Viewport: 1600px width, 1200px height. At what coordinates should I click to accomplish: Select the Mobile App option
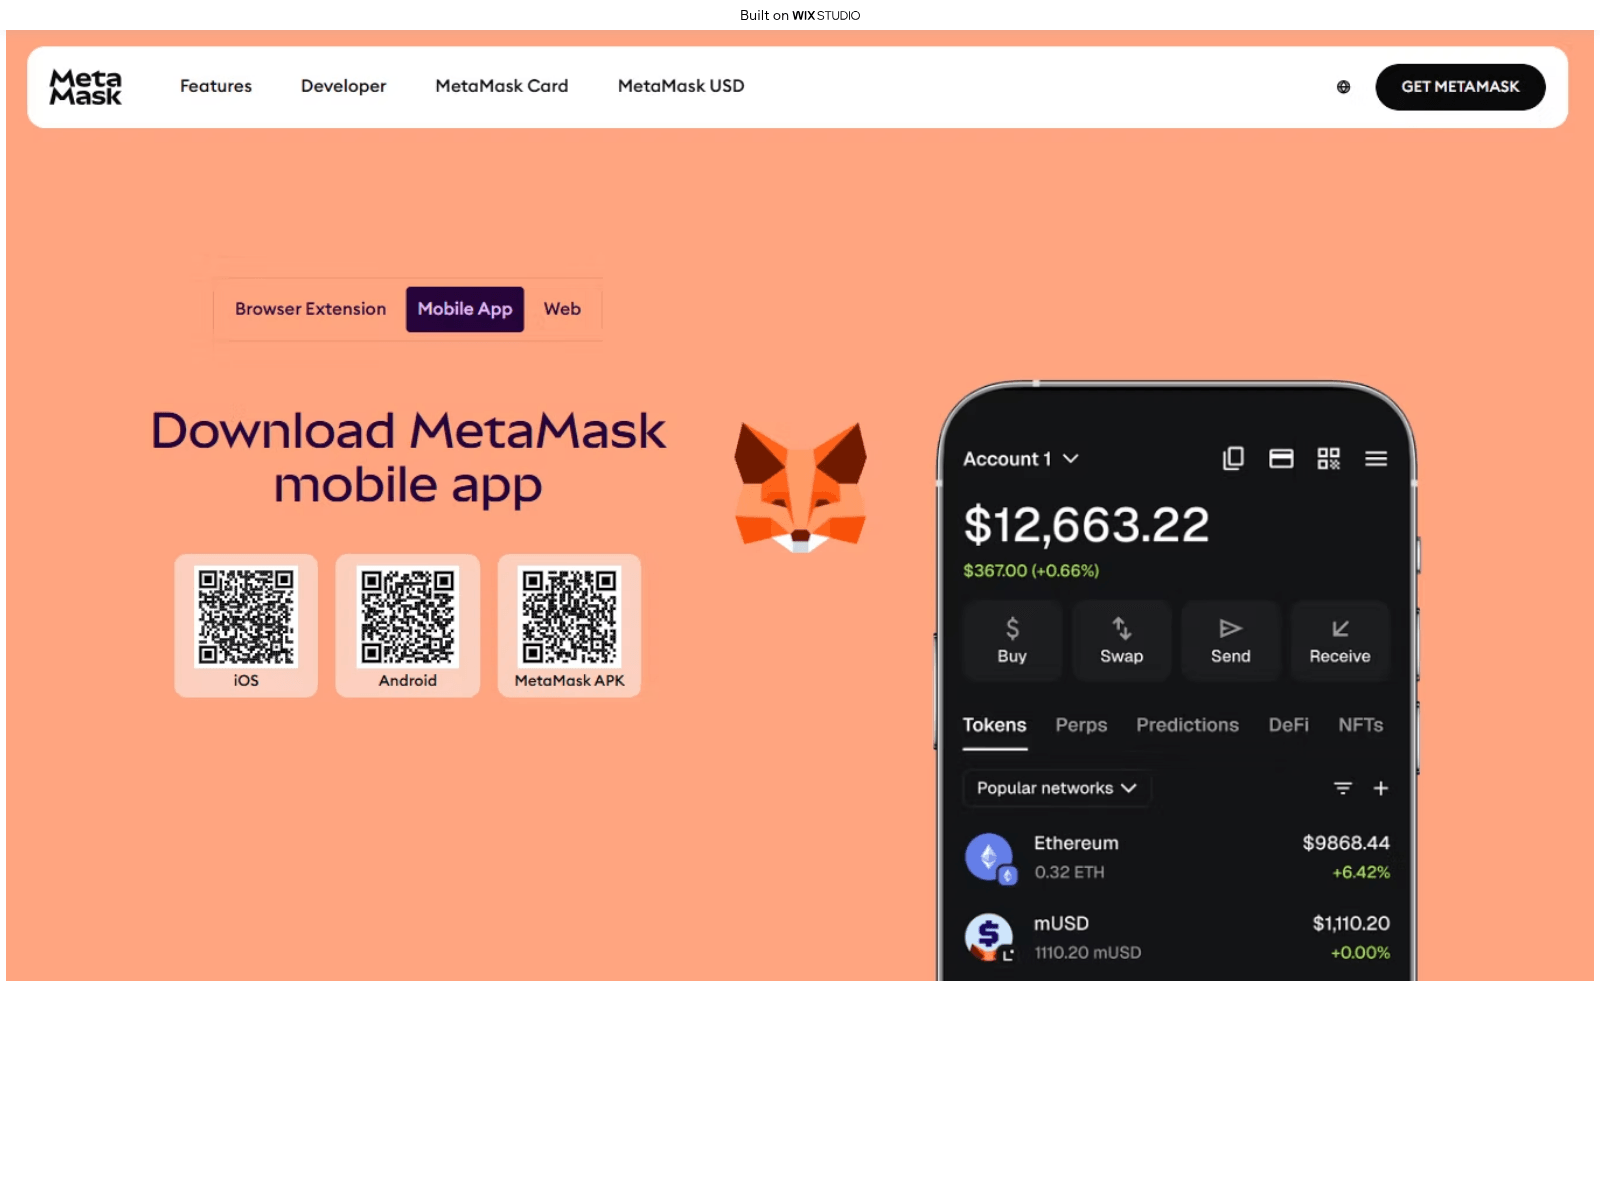(x=465, y=309)
